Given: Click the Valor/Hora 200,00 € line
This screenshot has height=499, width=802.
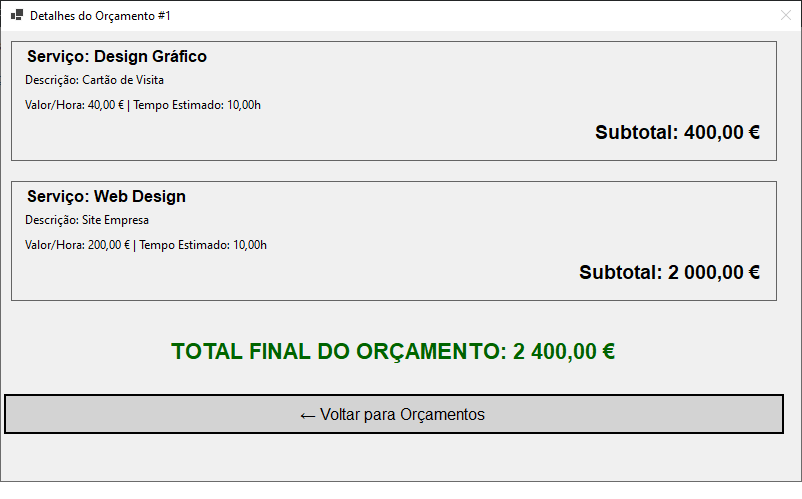Looking at the screenshot, I should [x=77, y=245].
